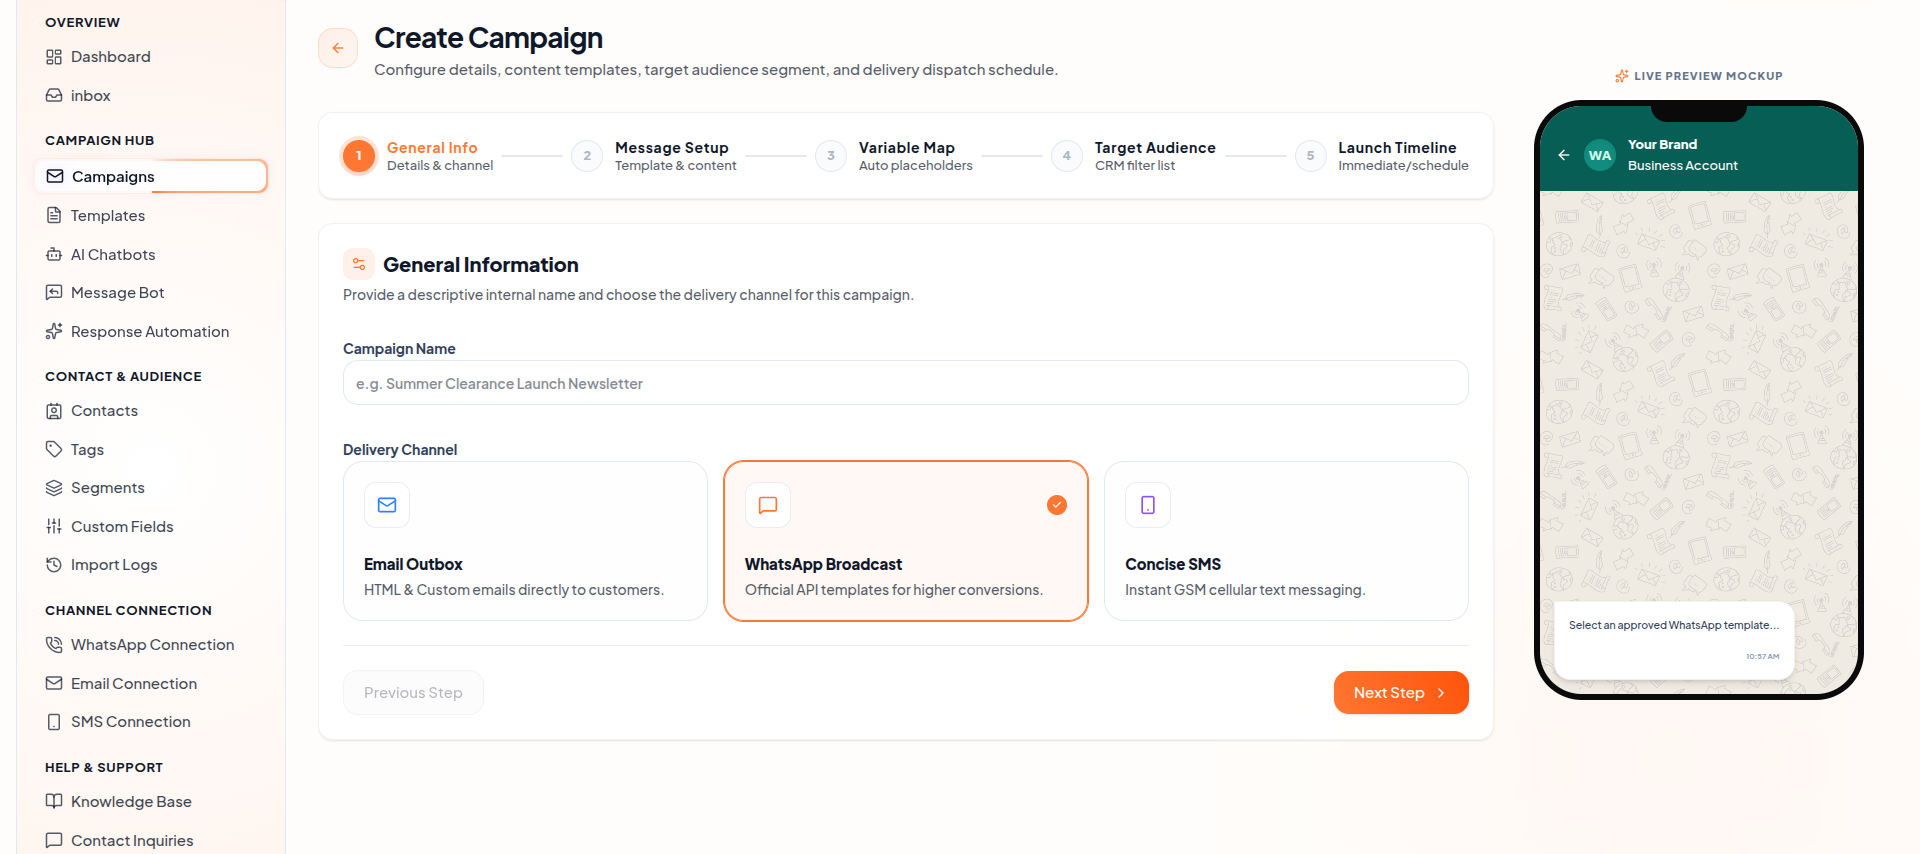Image resolution: width=1920 pixels, height=854 pixels.
Task: Click the WhatsApp Connection phone icon
Action: (x=54, y=645)
